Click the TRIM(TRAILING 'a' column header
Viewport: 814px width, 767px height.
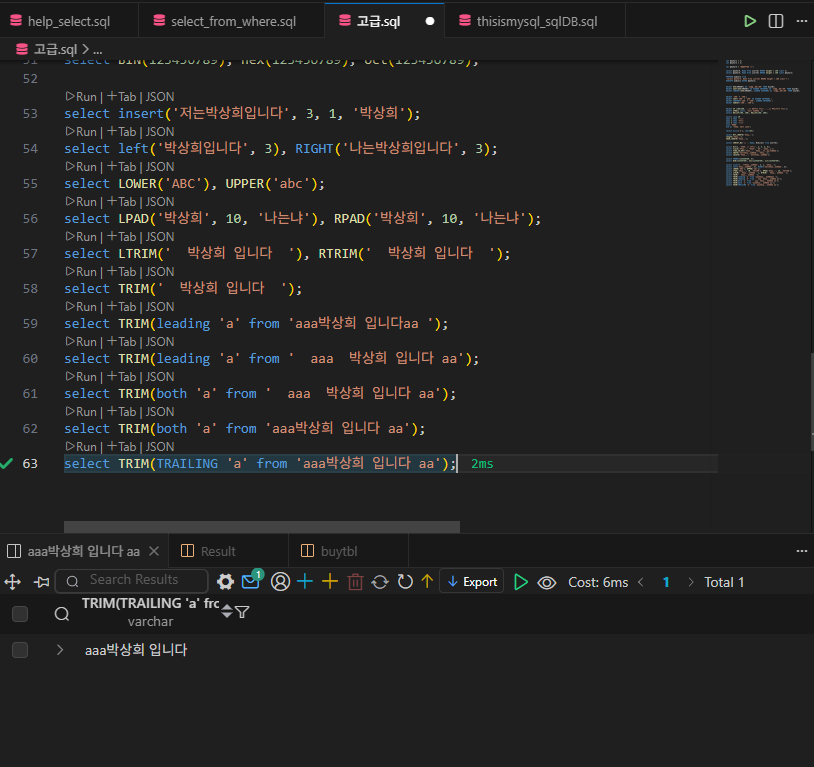click(151, 603)
